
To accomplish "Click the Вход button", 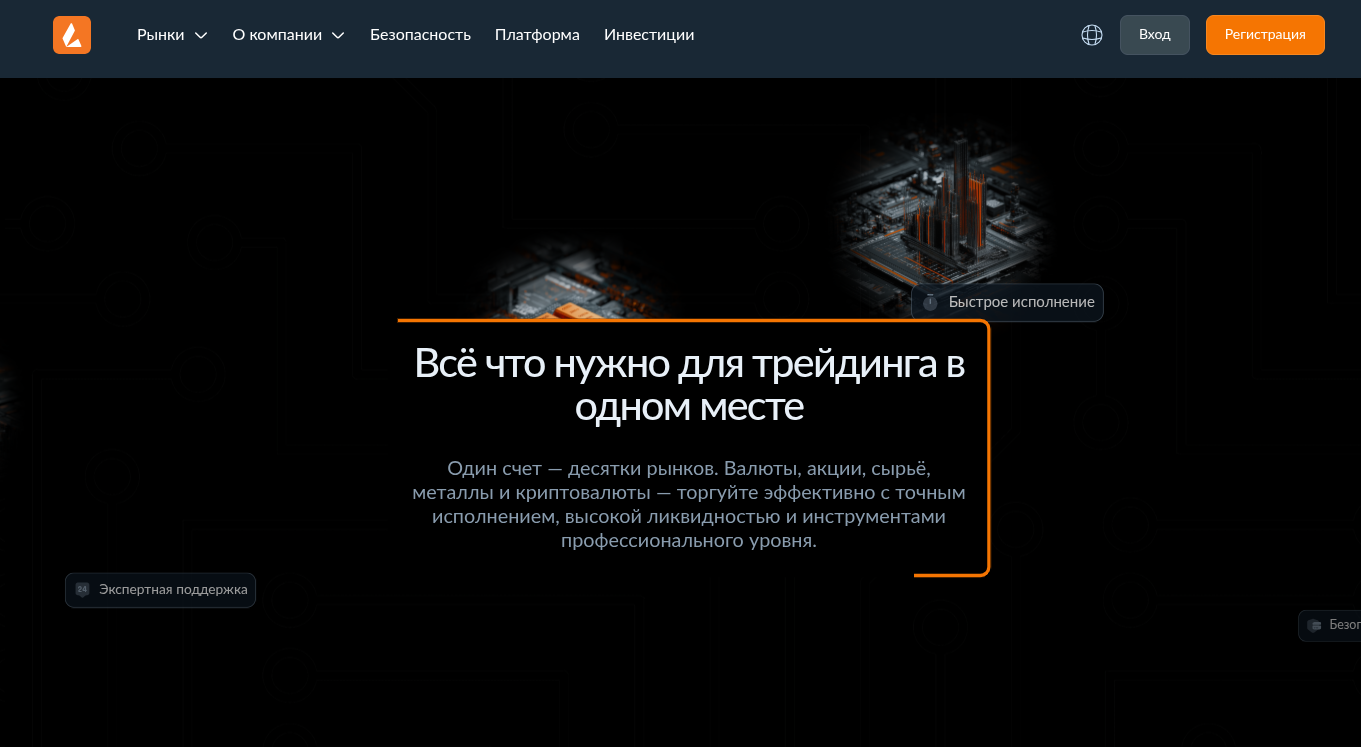I will pyautogui.click(x=1154, y=34).
